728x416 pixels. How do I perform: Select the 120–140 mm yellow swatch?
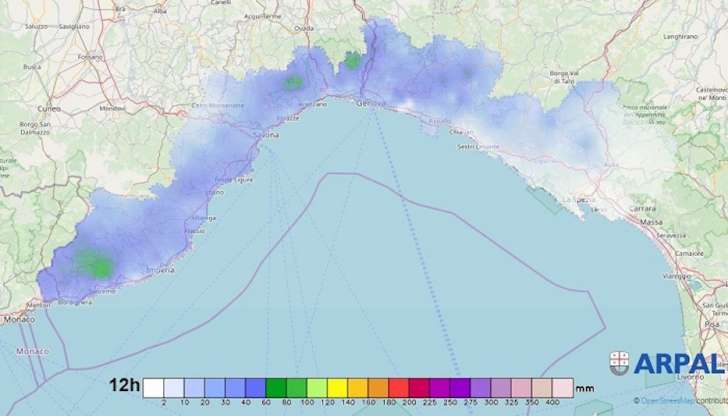click(337, 388)
